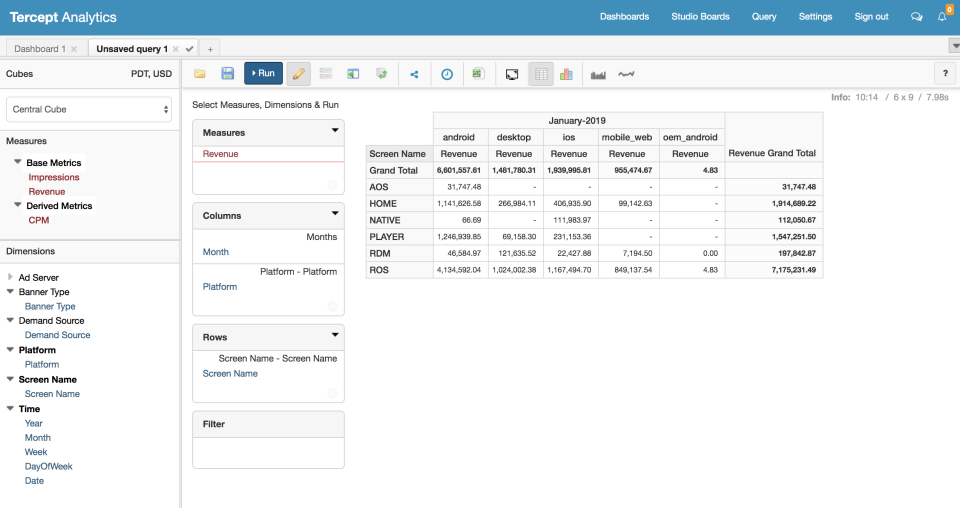
Task: Collapse the Time dimension group
Action: pyautogui.click(x=10, y=408)
